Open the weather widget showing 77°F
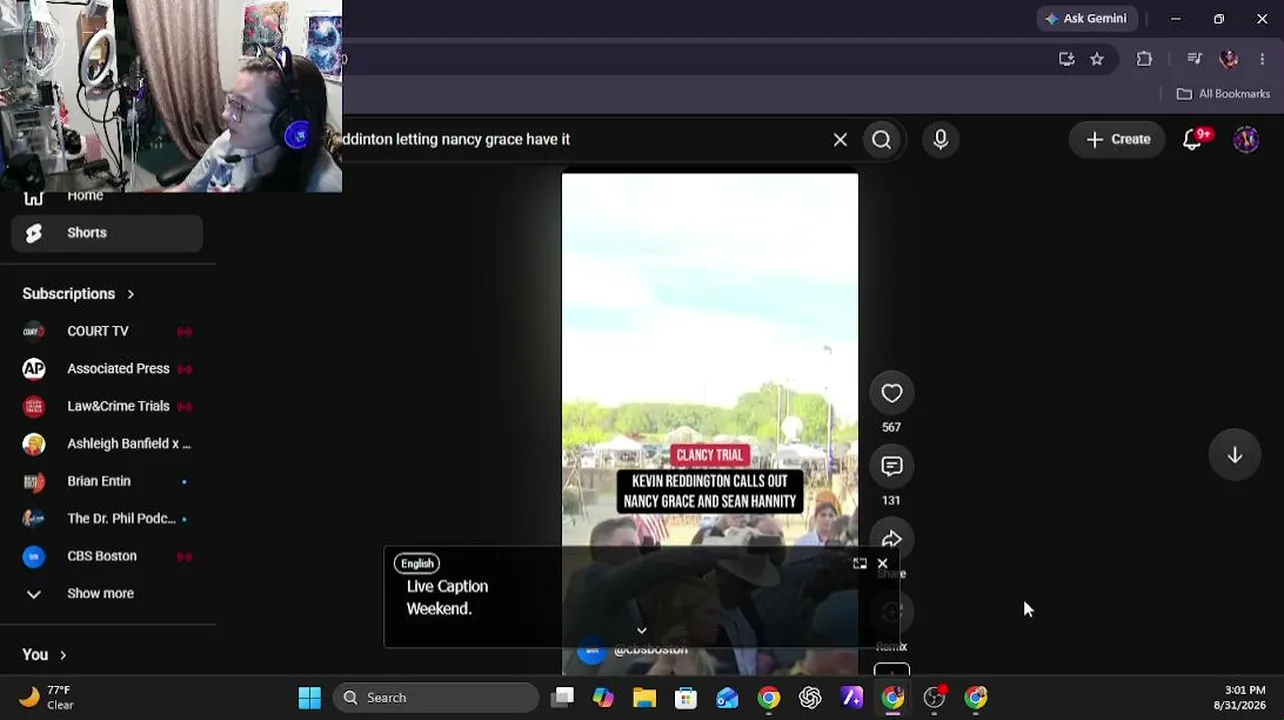 tap(47, 698)
